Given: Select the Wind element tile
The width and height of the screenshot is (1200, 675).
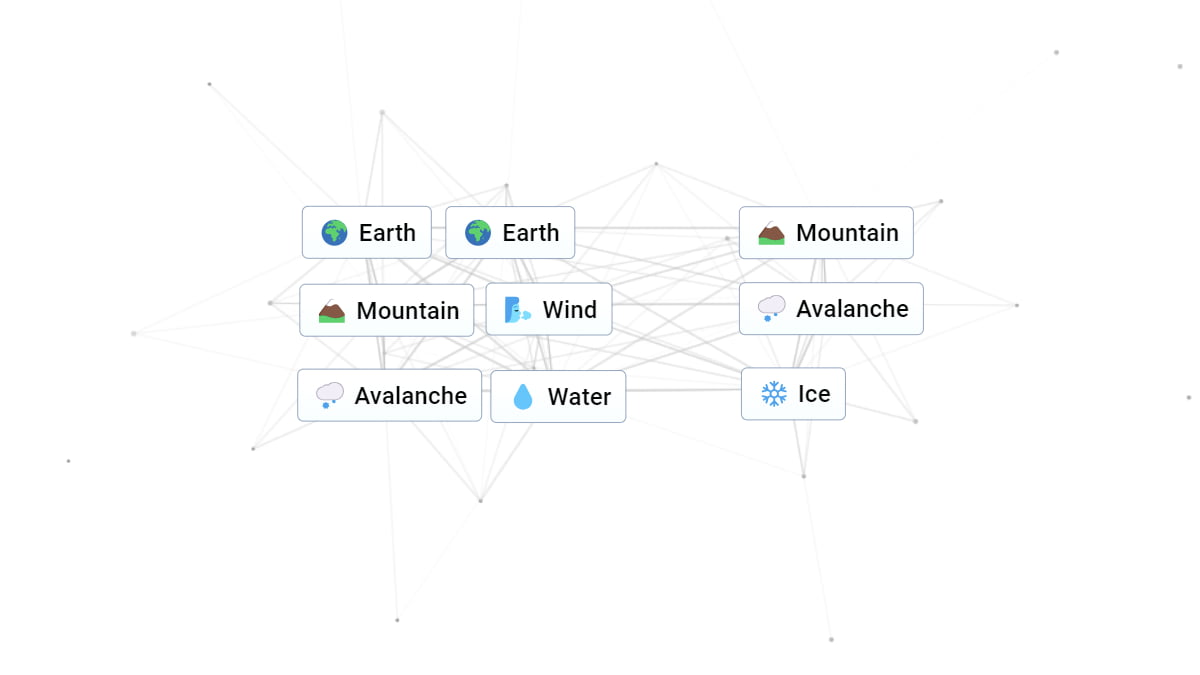Looking at the screenshot, I should click(x=548, y=309).
